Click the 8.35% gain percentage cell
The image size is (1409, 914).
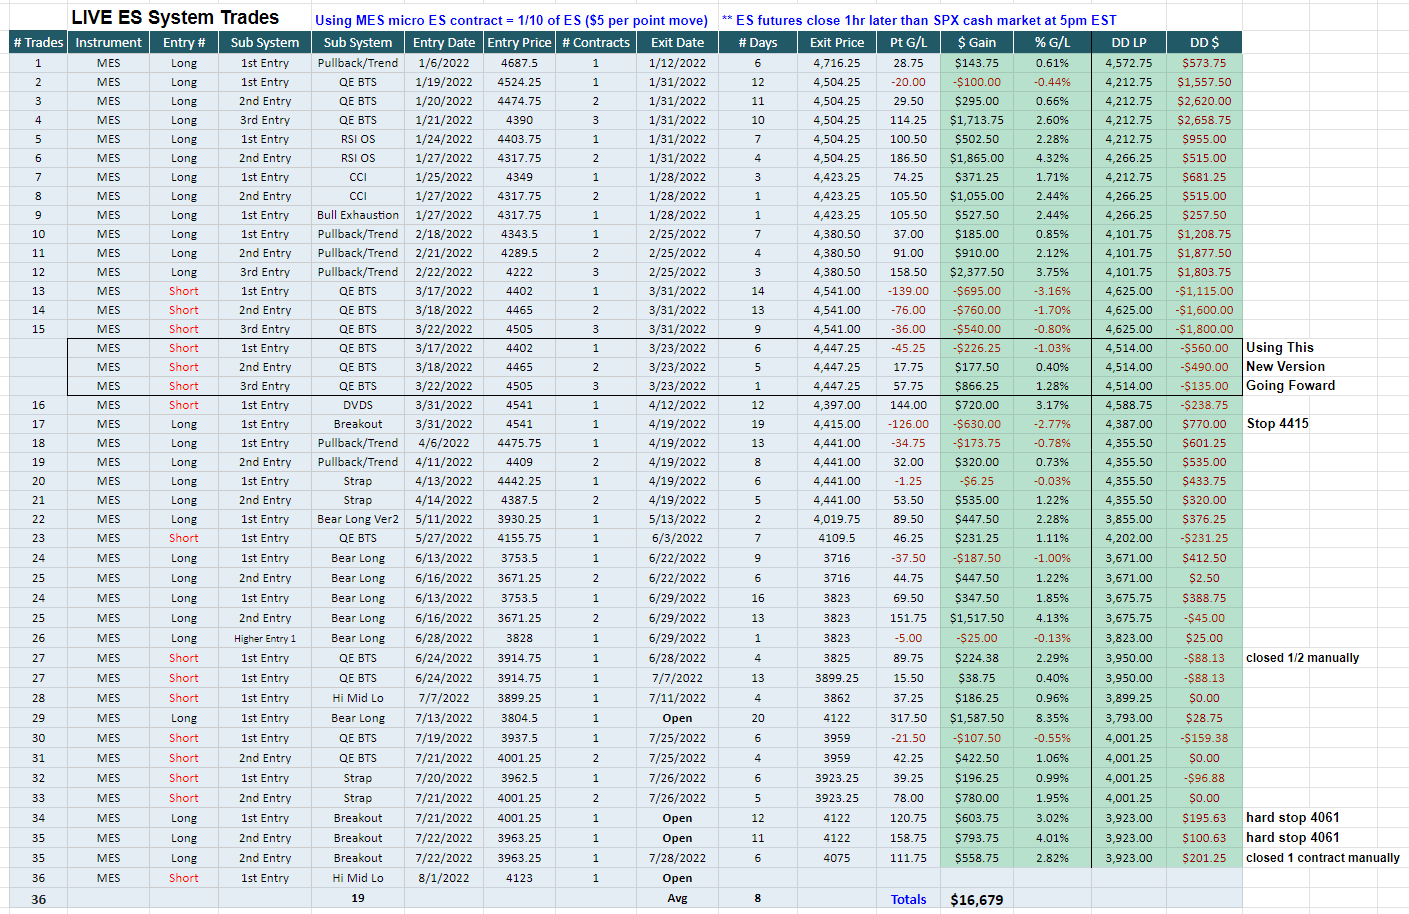tap(1052, 718)
